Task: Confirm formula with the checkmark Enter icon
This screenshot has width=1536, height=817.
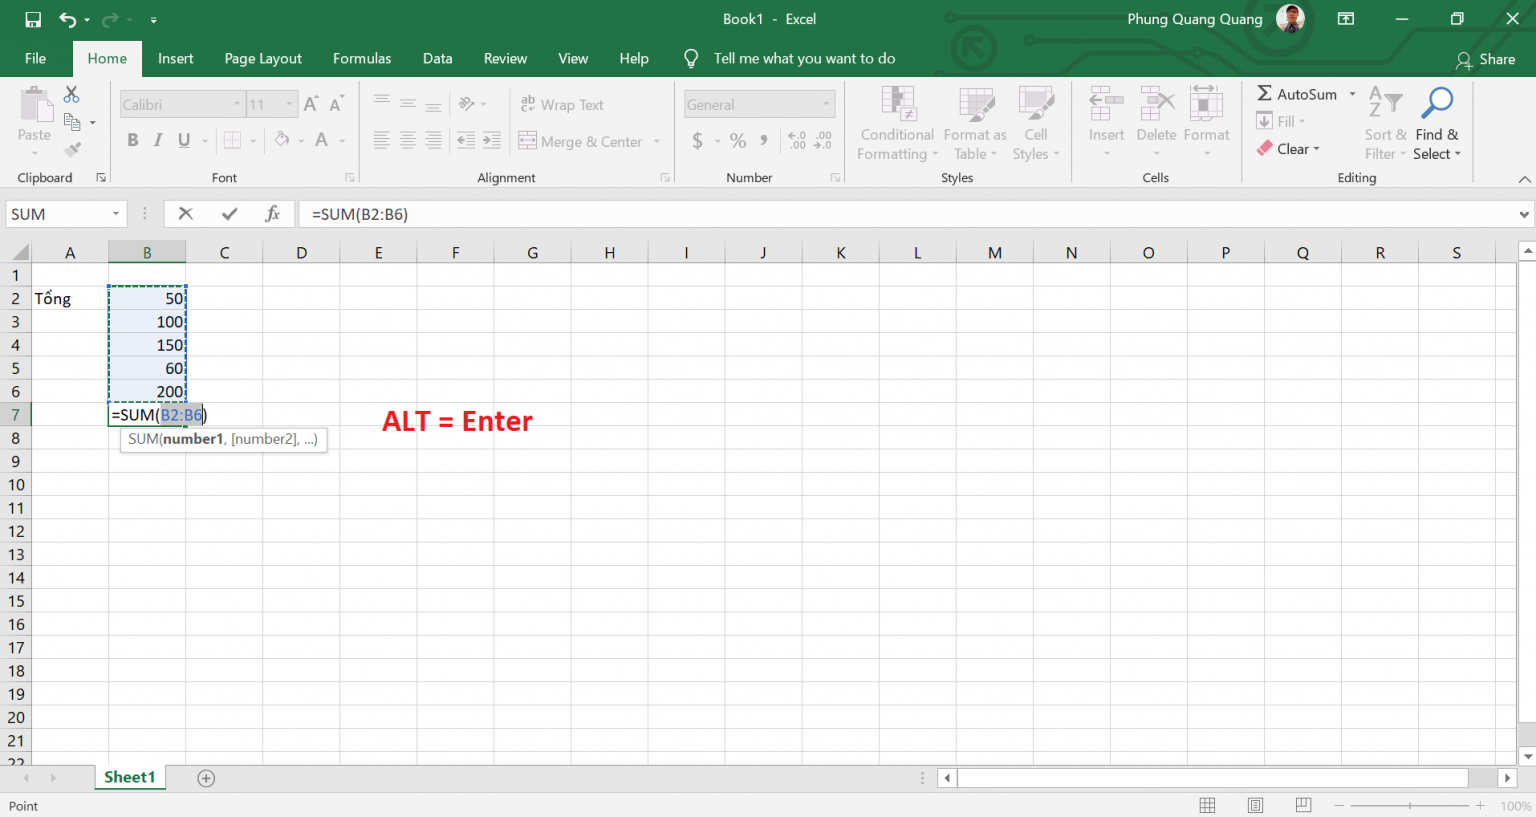Action: [x=230, y=214]
